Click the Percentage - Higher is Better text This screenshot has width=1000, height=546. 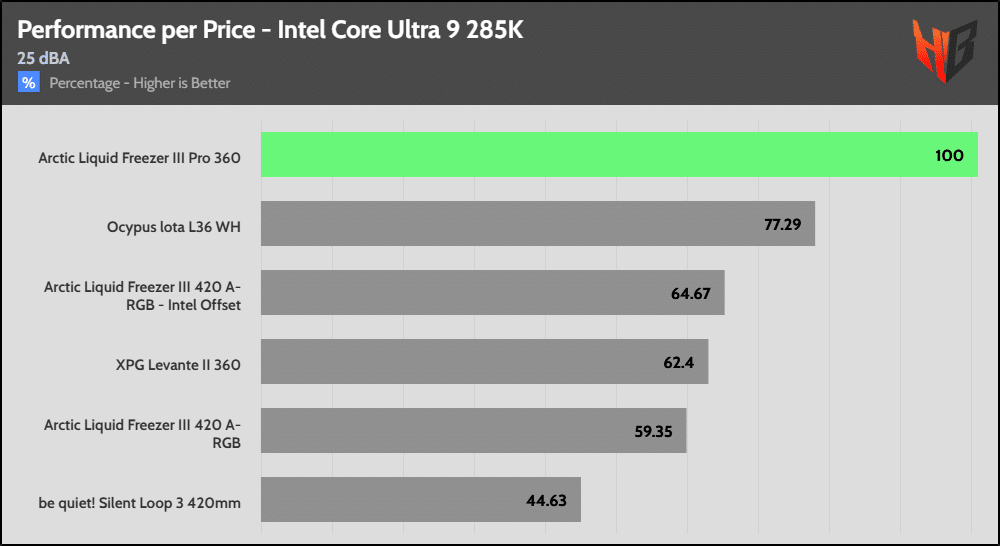coord(140,83)
